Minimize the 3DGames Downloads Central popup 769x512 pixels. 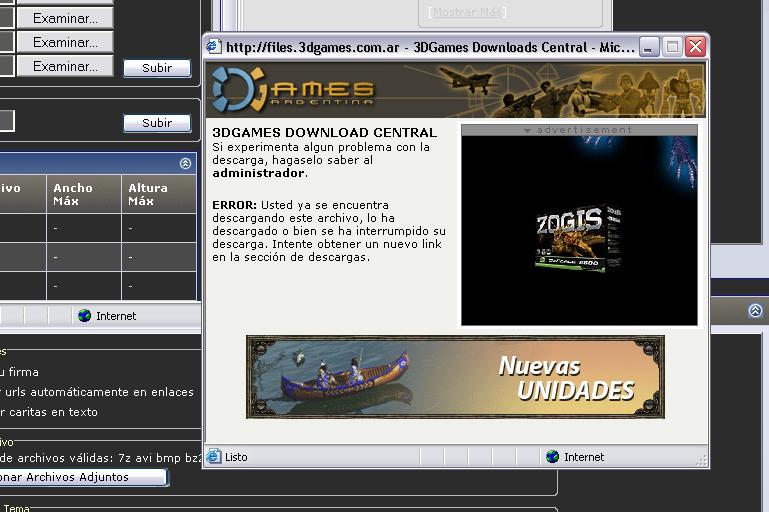click(x=649, y=47)
